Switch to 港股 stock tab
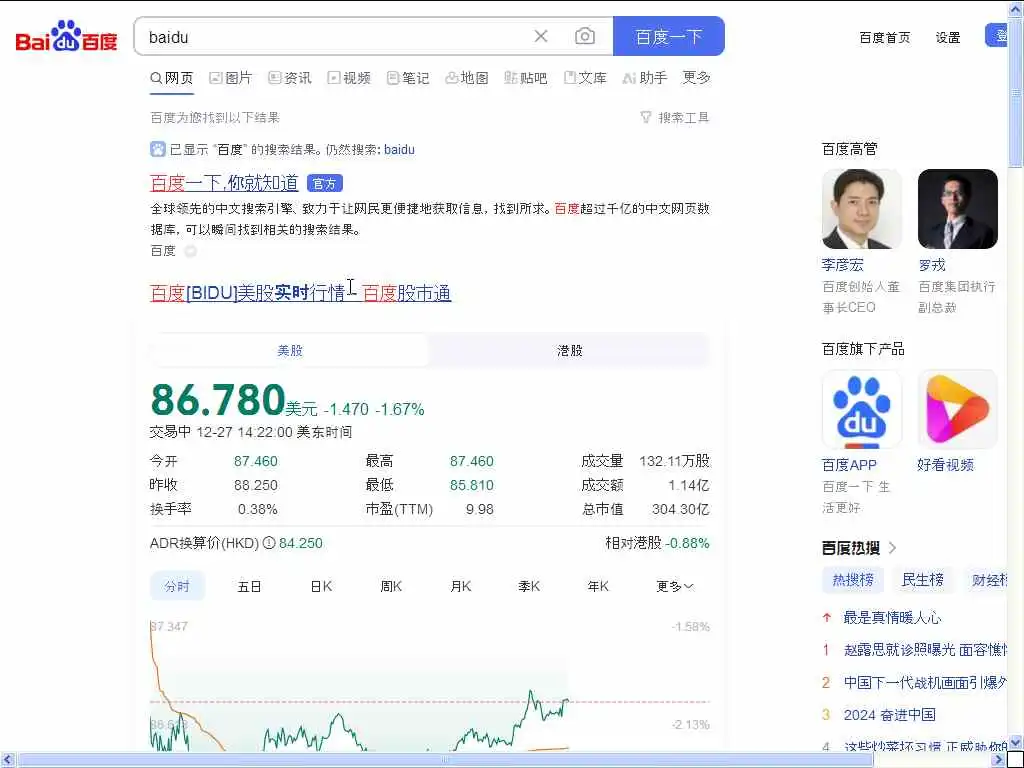 pyautogui.click(x=569, y=351)
